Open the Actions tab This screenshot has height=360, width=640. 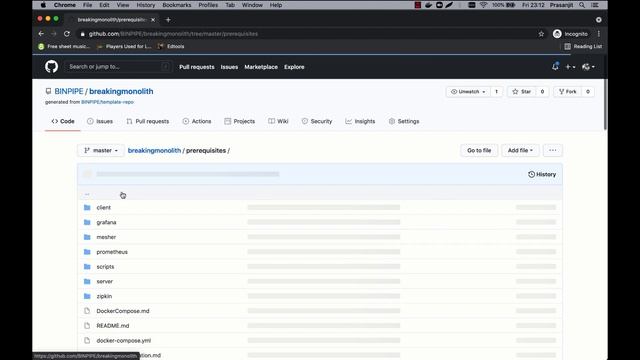tap(197, 121)
